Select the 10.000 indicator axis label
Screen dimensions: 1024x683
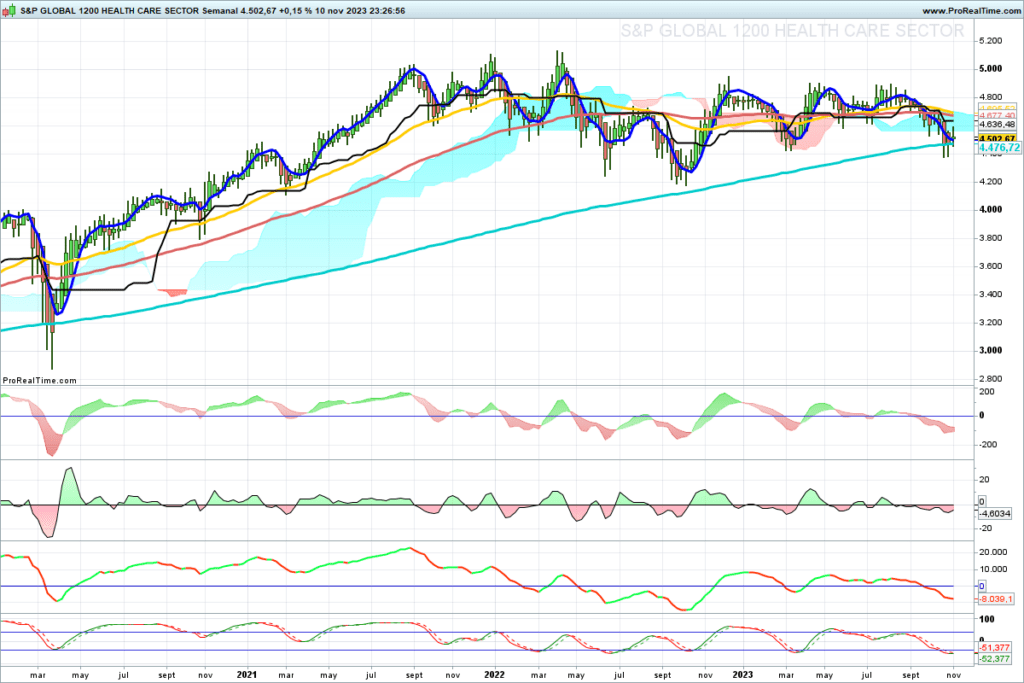tap(993, 569)
